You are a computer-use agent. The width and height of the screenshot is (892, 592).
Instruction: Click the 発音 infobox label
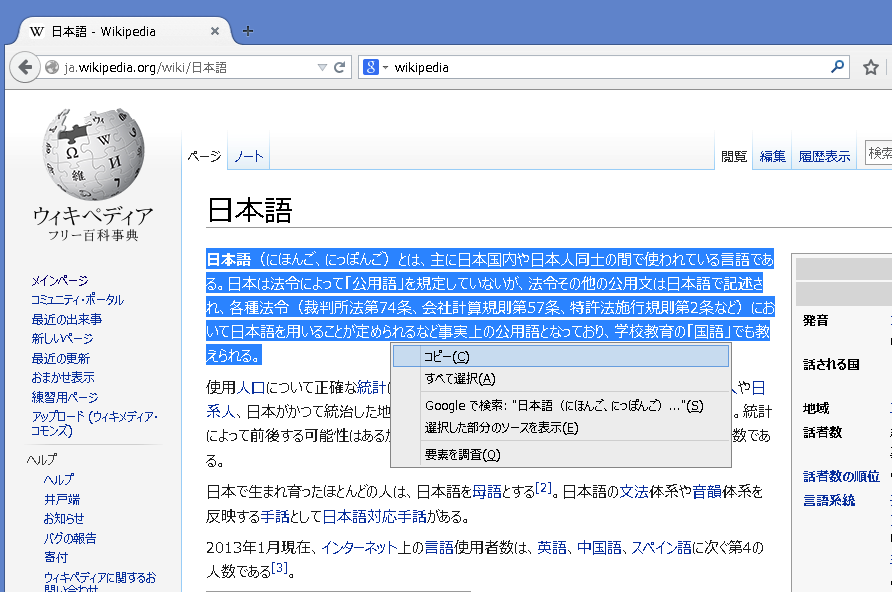click(x=815, y=321)
